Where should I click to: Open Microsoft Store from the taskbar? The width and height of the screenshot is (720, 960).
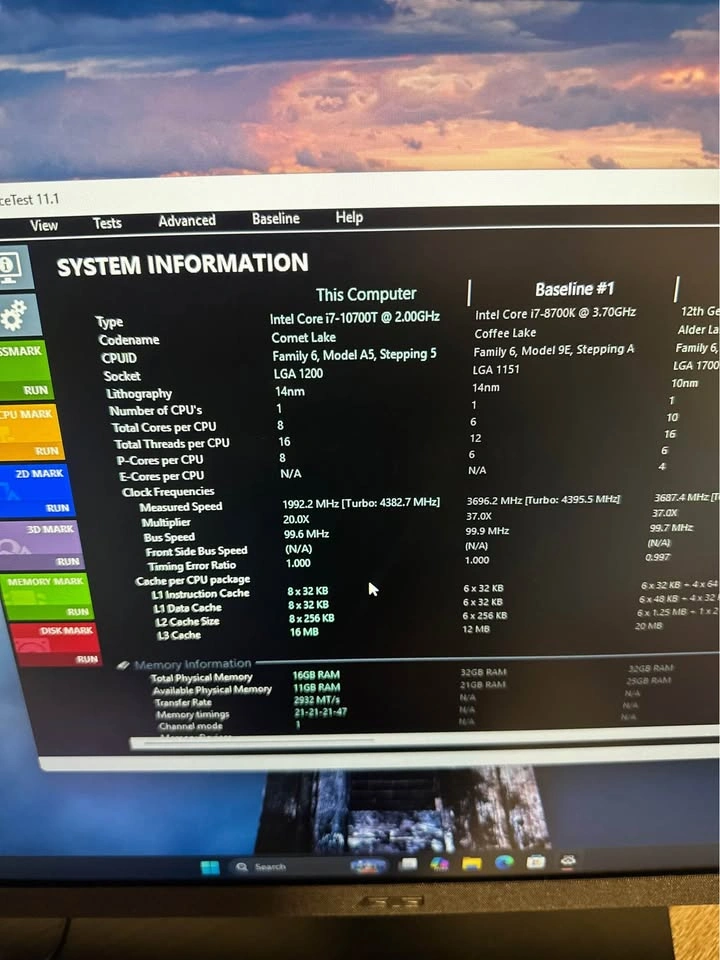coord(536,861)
